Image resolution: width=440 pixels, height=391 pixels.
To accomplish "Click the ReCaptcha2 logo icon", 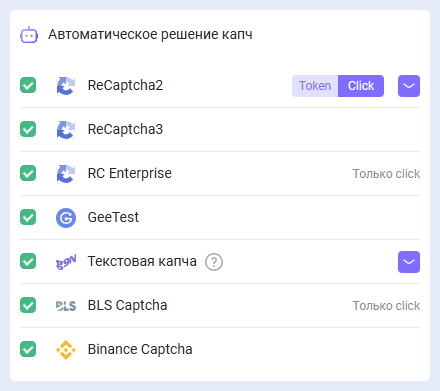I will (x=66, y=86).
